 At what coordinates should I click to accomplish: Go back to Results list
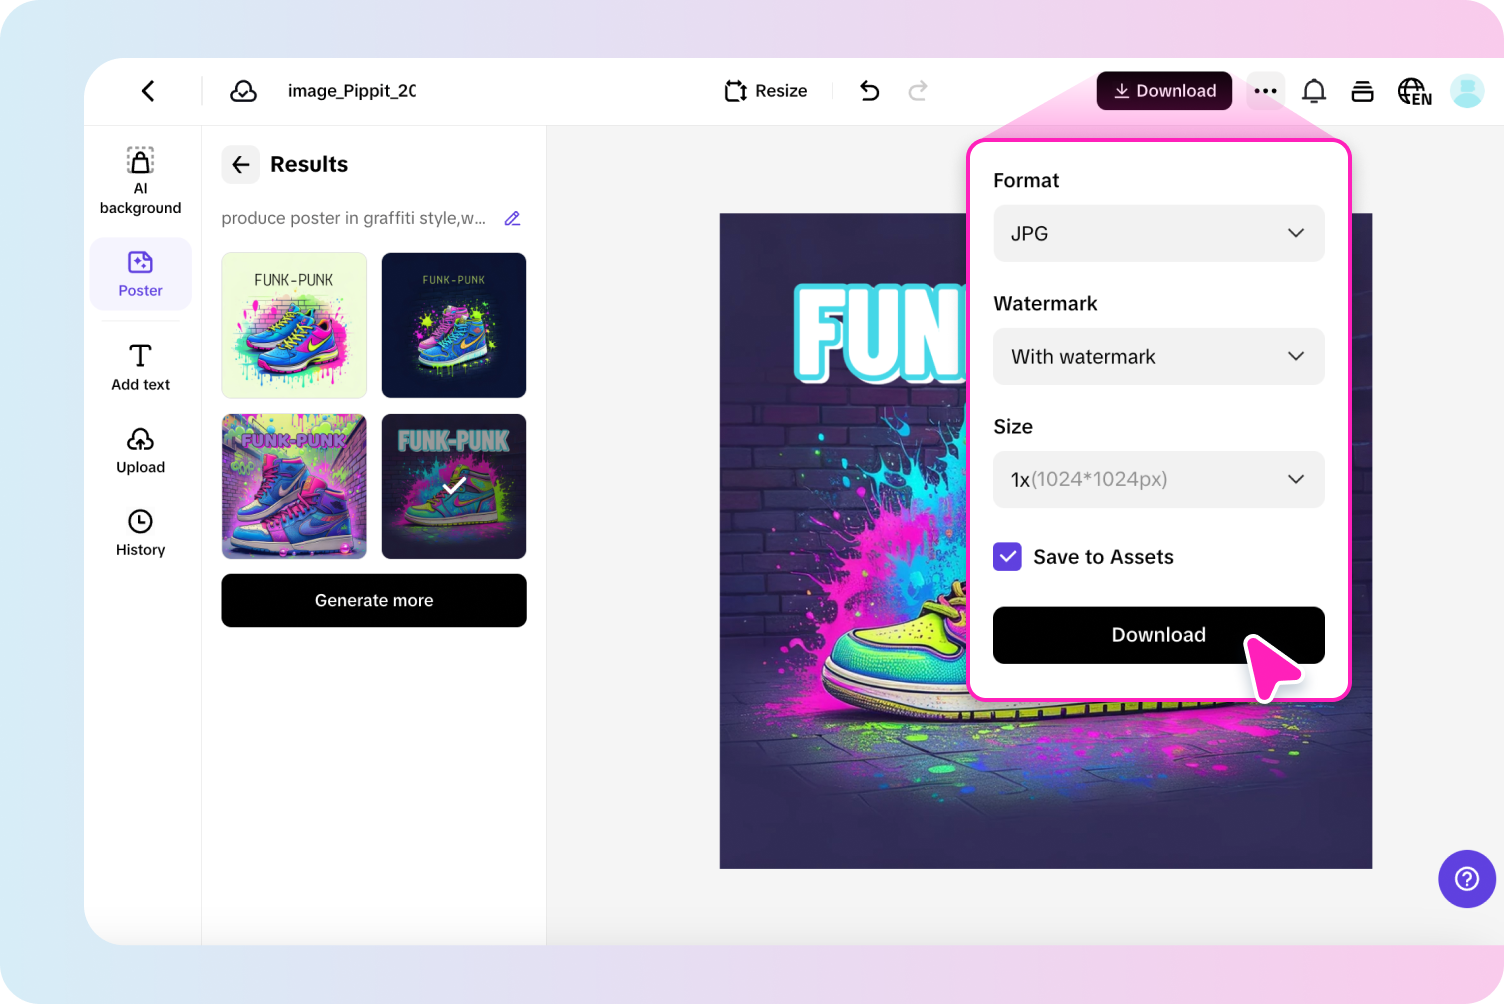click(x=240, y=164)
